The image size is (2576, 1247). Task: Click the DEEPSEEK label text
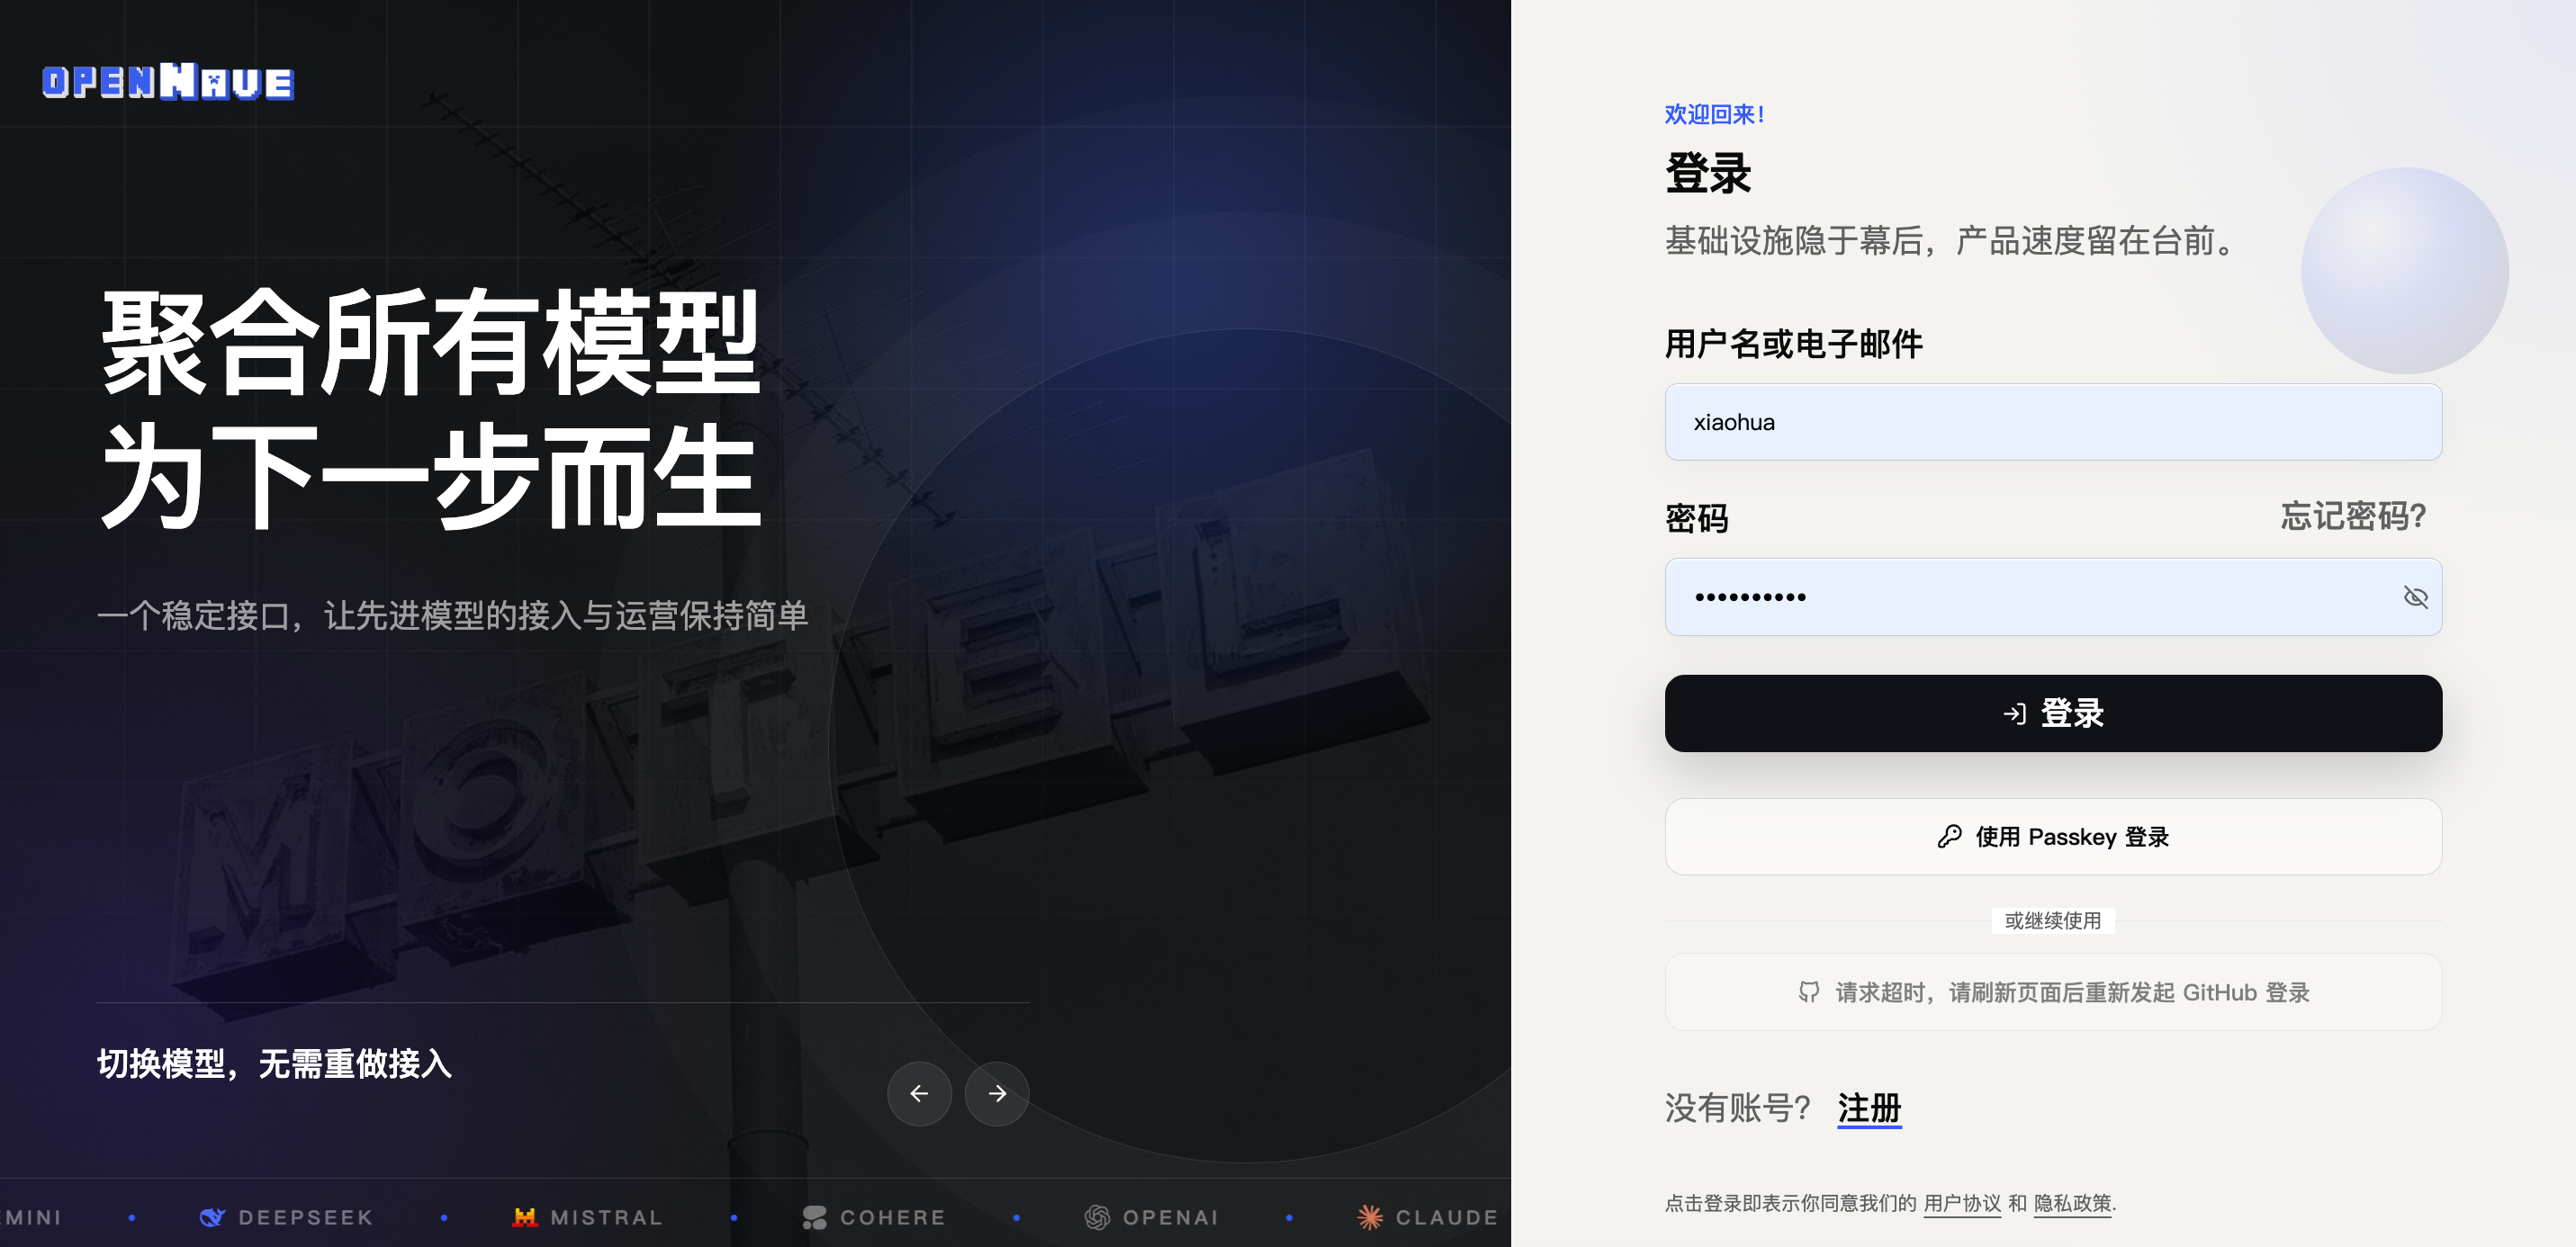click(x=305, y=1217)
